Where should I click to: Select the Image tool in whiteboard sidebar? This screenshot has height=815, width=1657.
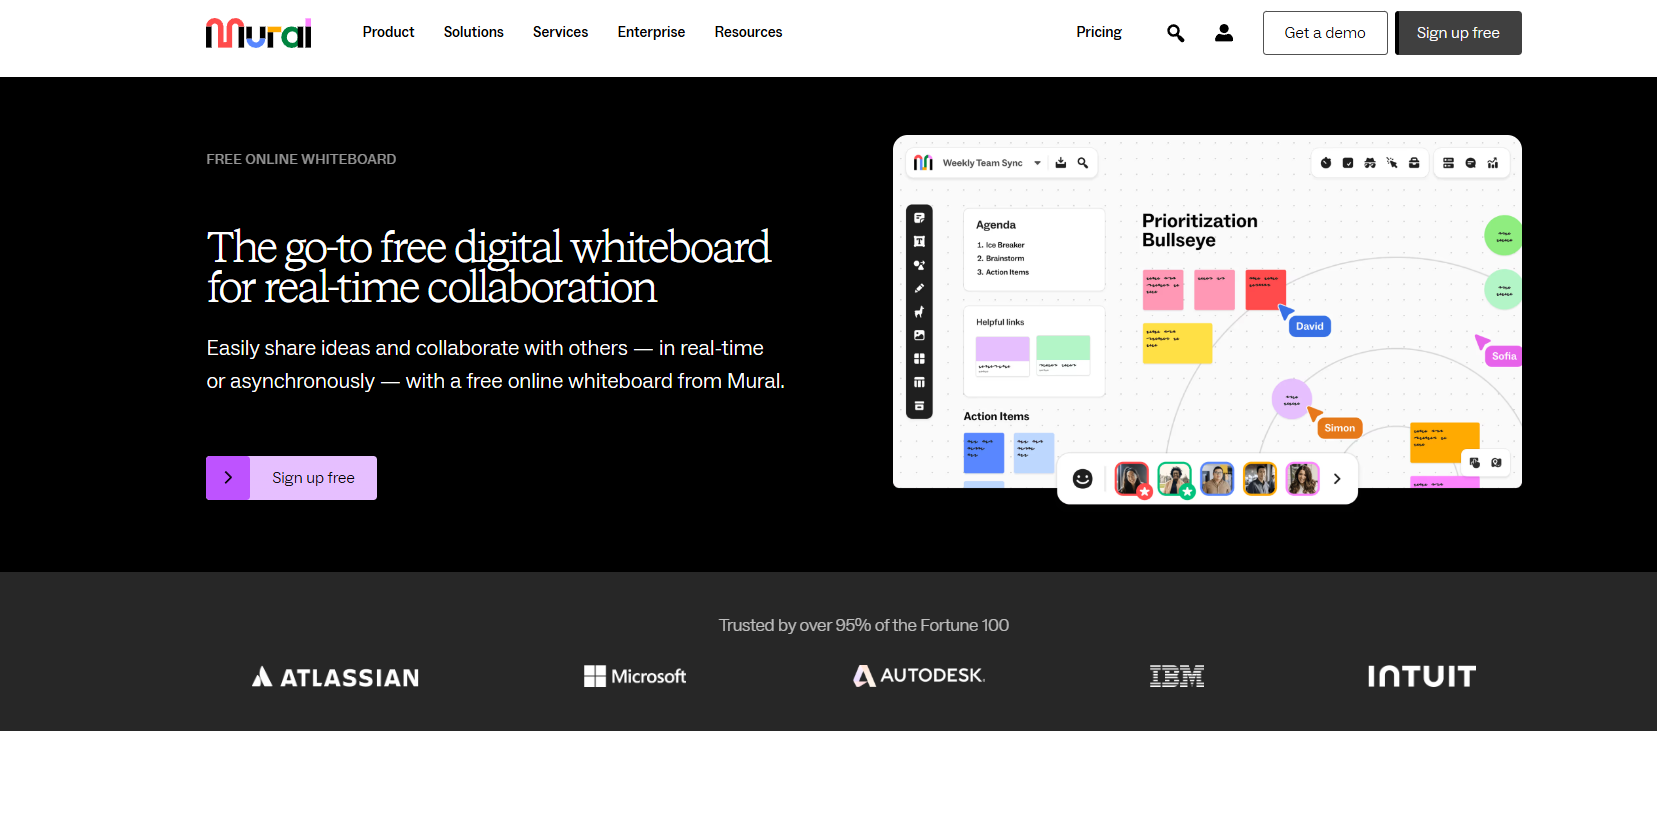point(919,335)
